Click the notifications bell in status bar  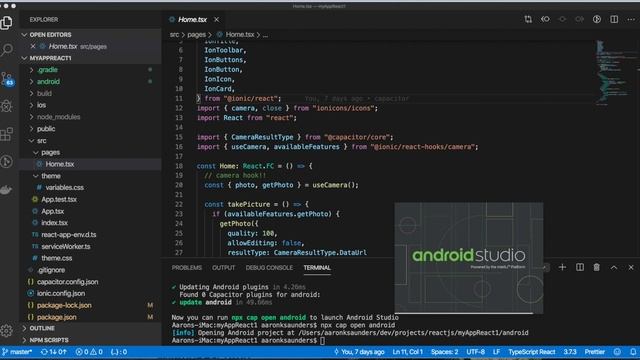click(x=633, y=352)
